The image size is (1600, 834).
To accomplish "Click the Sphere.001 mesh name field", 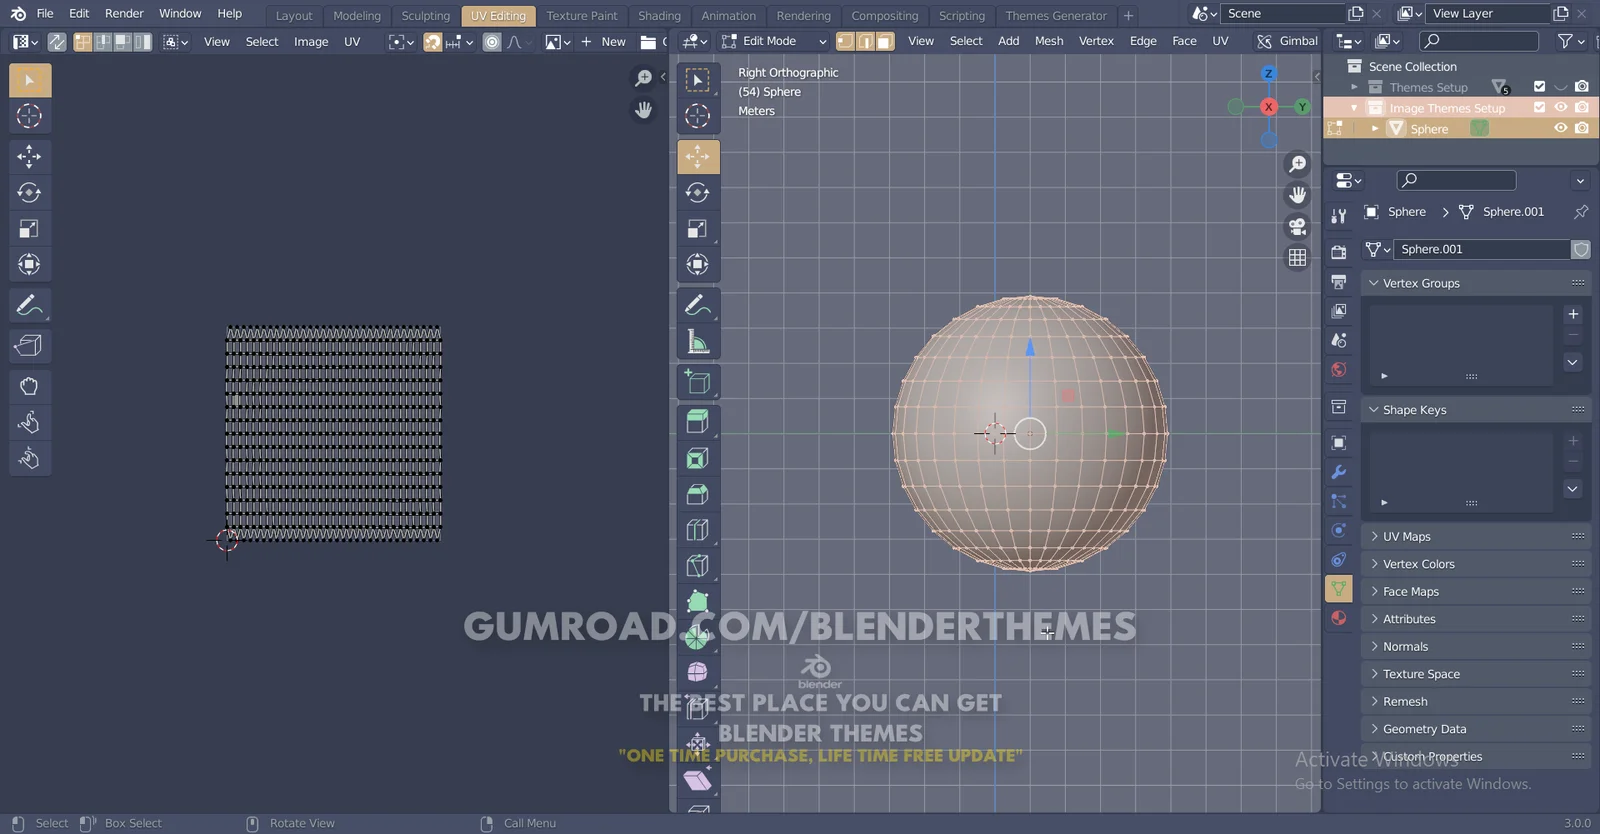I will [x=1482, y=249].
